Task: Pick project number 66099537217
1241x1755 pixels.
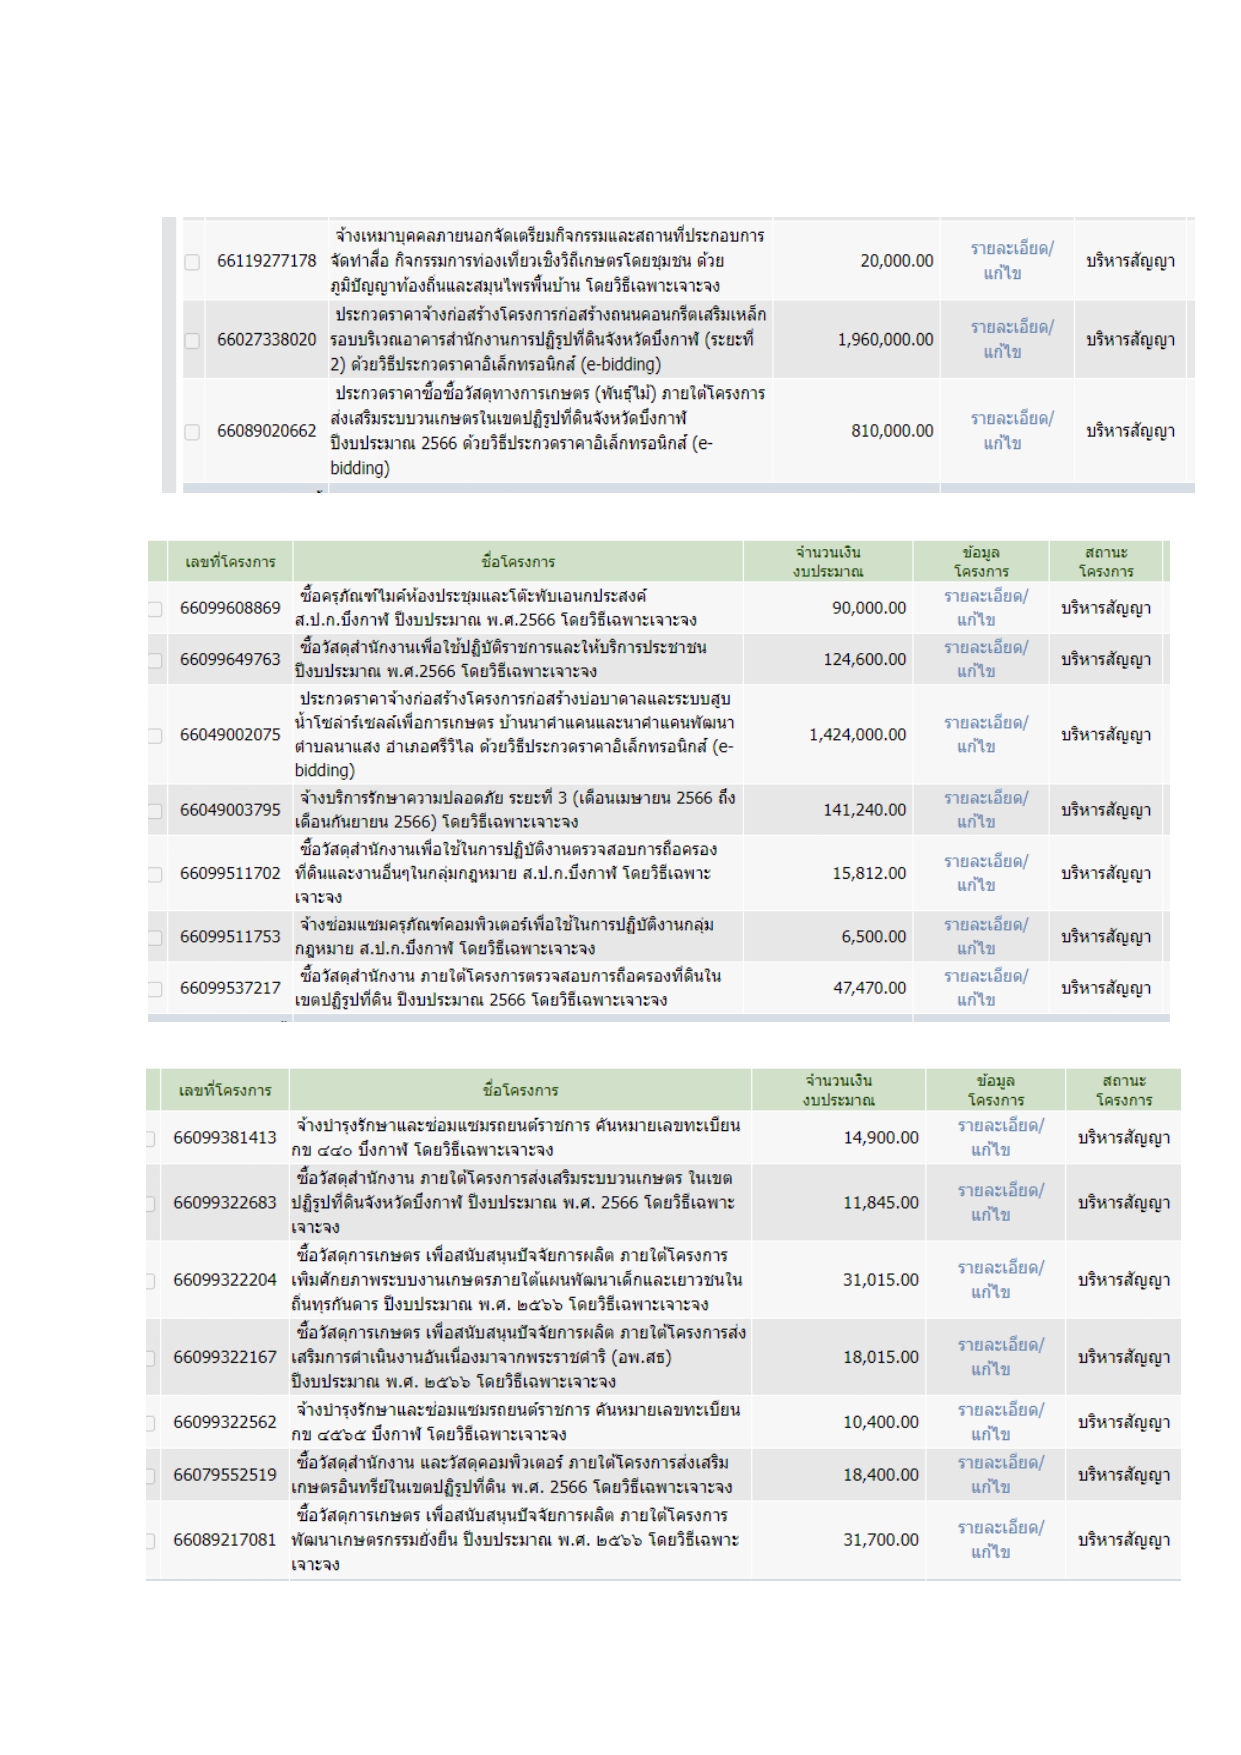Action: point(230,988)
